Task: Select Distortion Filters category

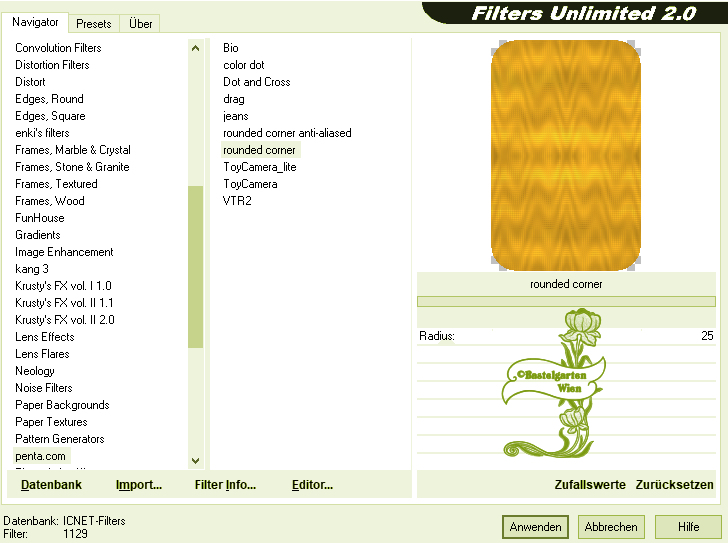Action: tap(52, 65)
